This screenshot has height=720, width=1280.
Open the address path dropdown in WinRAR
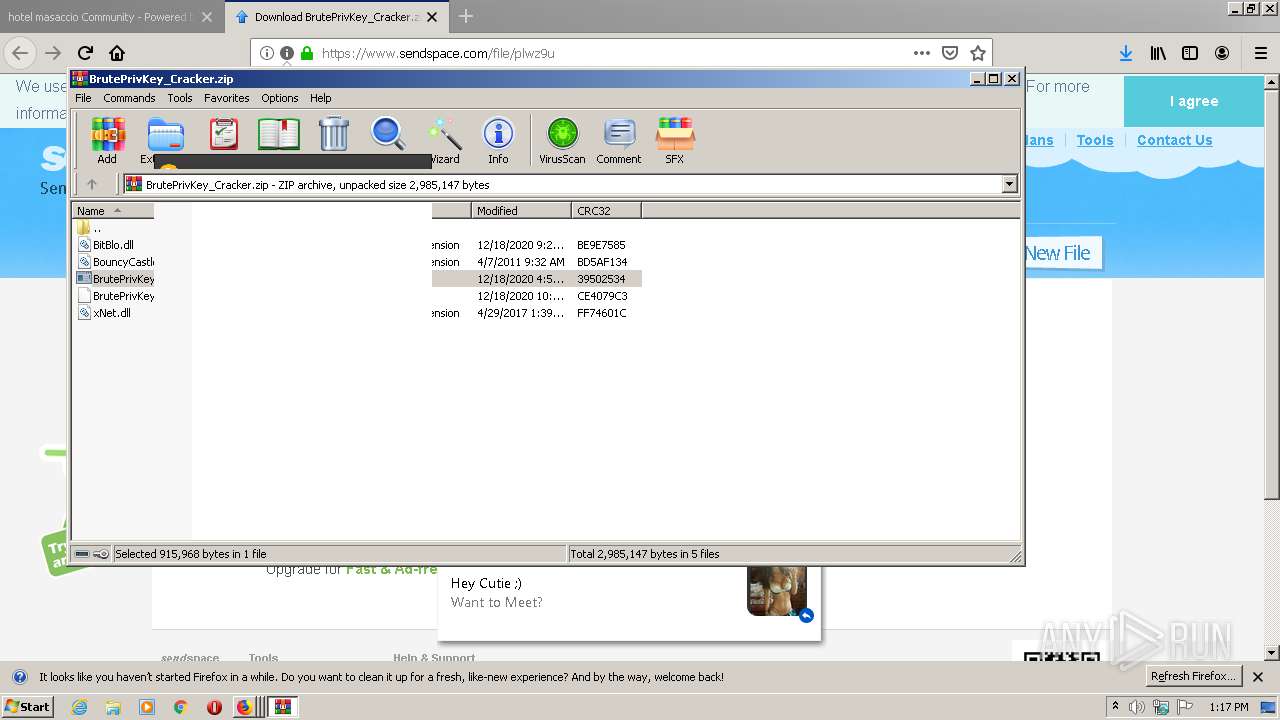tap(1009, 184)
